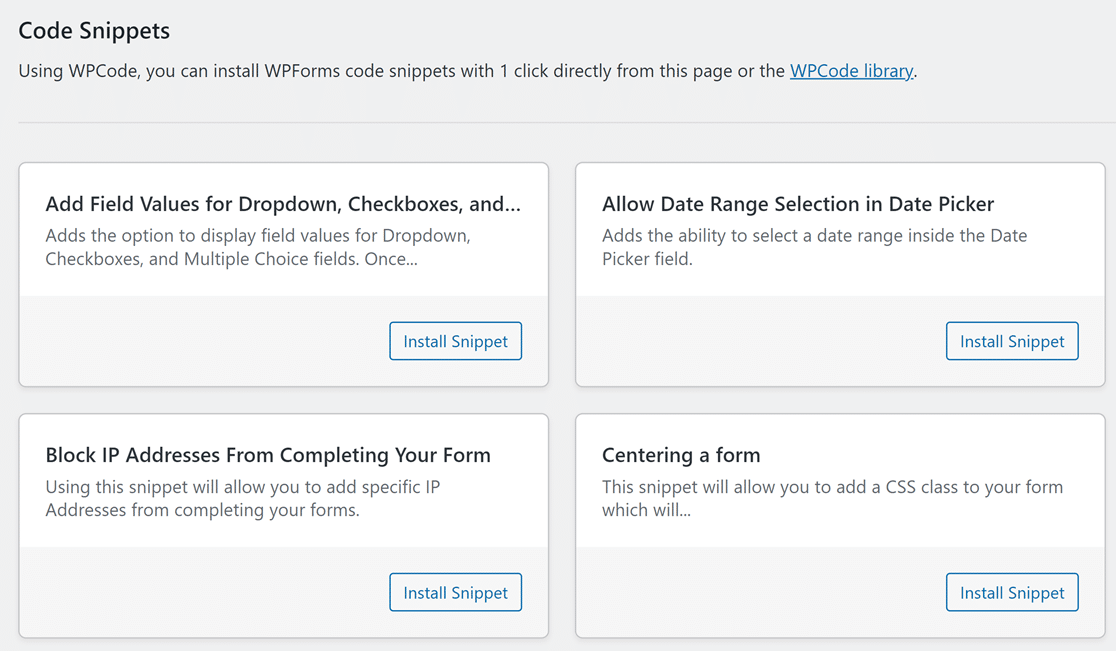Screen dimensions: 1116x651
Task: Open the WPCode library link
Action: (x=851, y=71)
